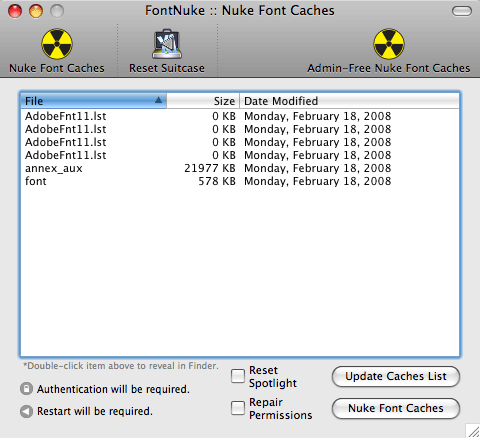Enable the Repair Permissions checkbox
Viewport: 480px width, 438px height.
click(238, 408)
